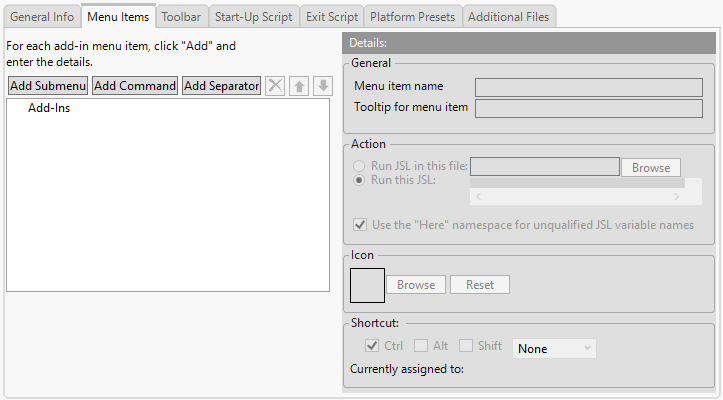Switch to Additional Files tab
The image size is (723, 400).
[509, 17]
